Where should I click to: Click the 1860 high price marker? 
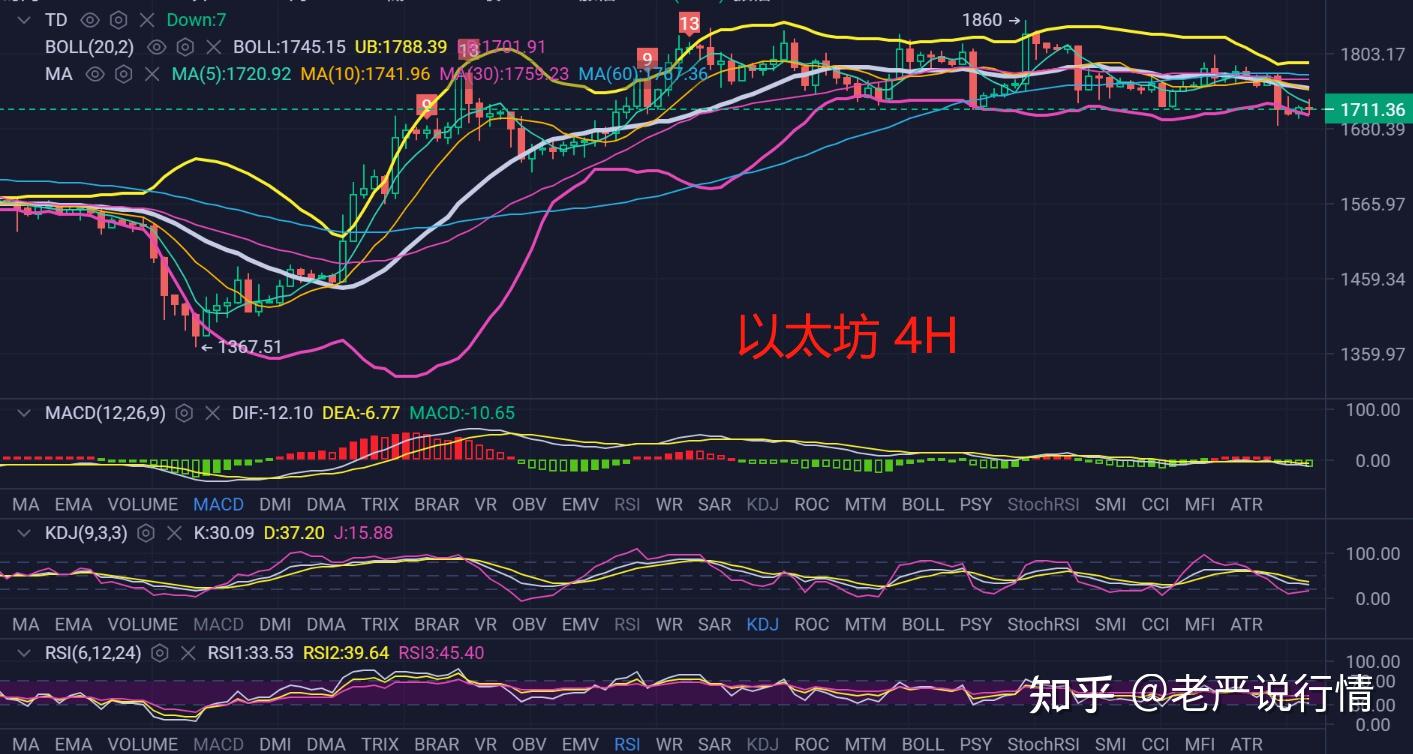coord(990,20)
